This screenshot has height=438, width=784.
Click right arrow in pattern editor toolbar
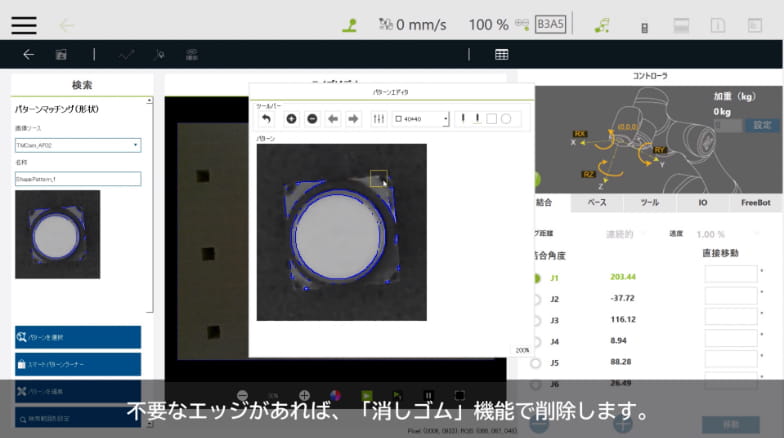pyautogui.click(x=353, y=119)
